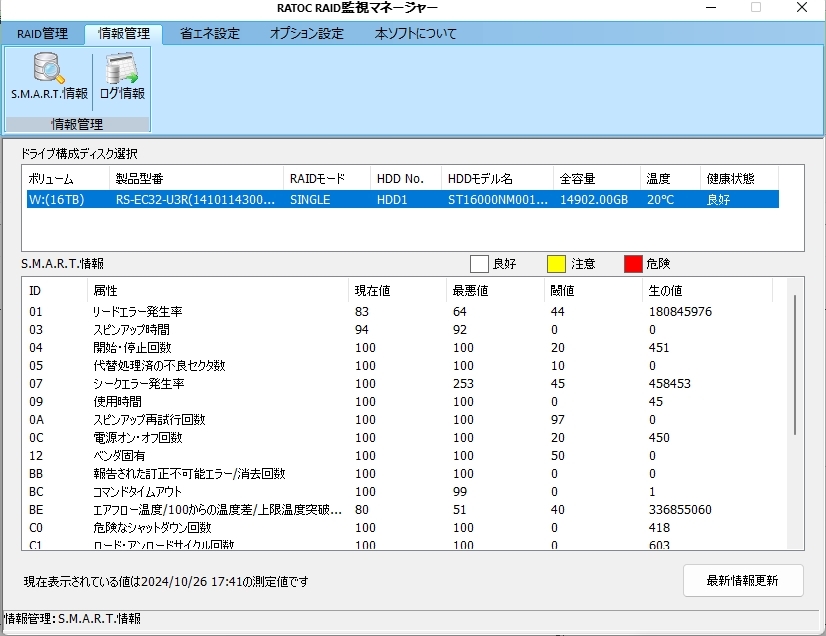Click the raw value 458453
Image resolution: width=826 pixels, height=636 pixels.
pyautogui.click(x=670, y=384)
